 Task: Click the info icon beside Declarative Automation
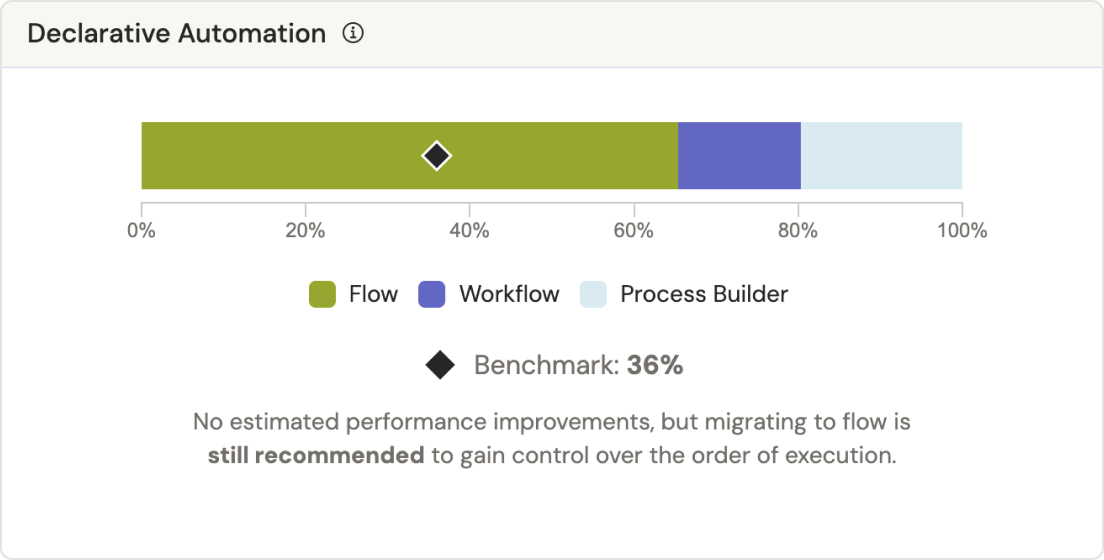tap(353, 33)
